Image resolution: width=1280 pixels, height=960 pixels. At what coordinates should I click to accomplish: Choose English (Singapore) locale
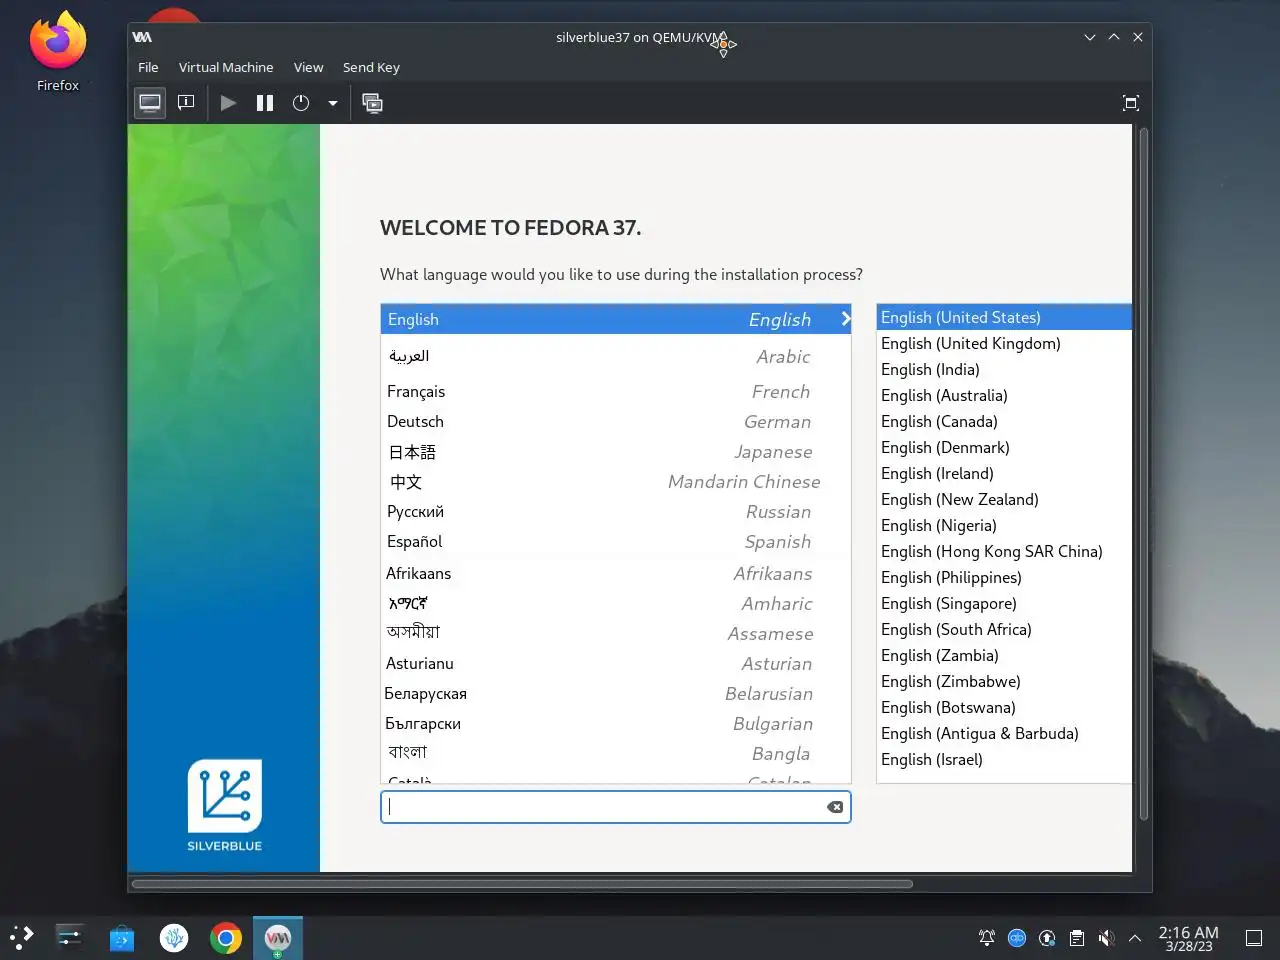1004,603
